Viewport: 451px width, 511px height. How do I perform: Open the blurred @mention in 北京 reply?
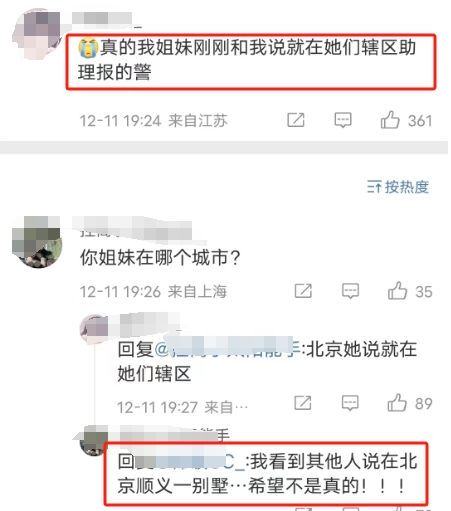[x=228, y=349]
